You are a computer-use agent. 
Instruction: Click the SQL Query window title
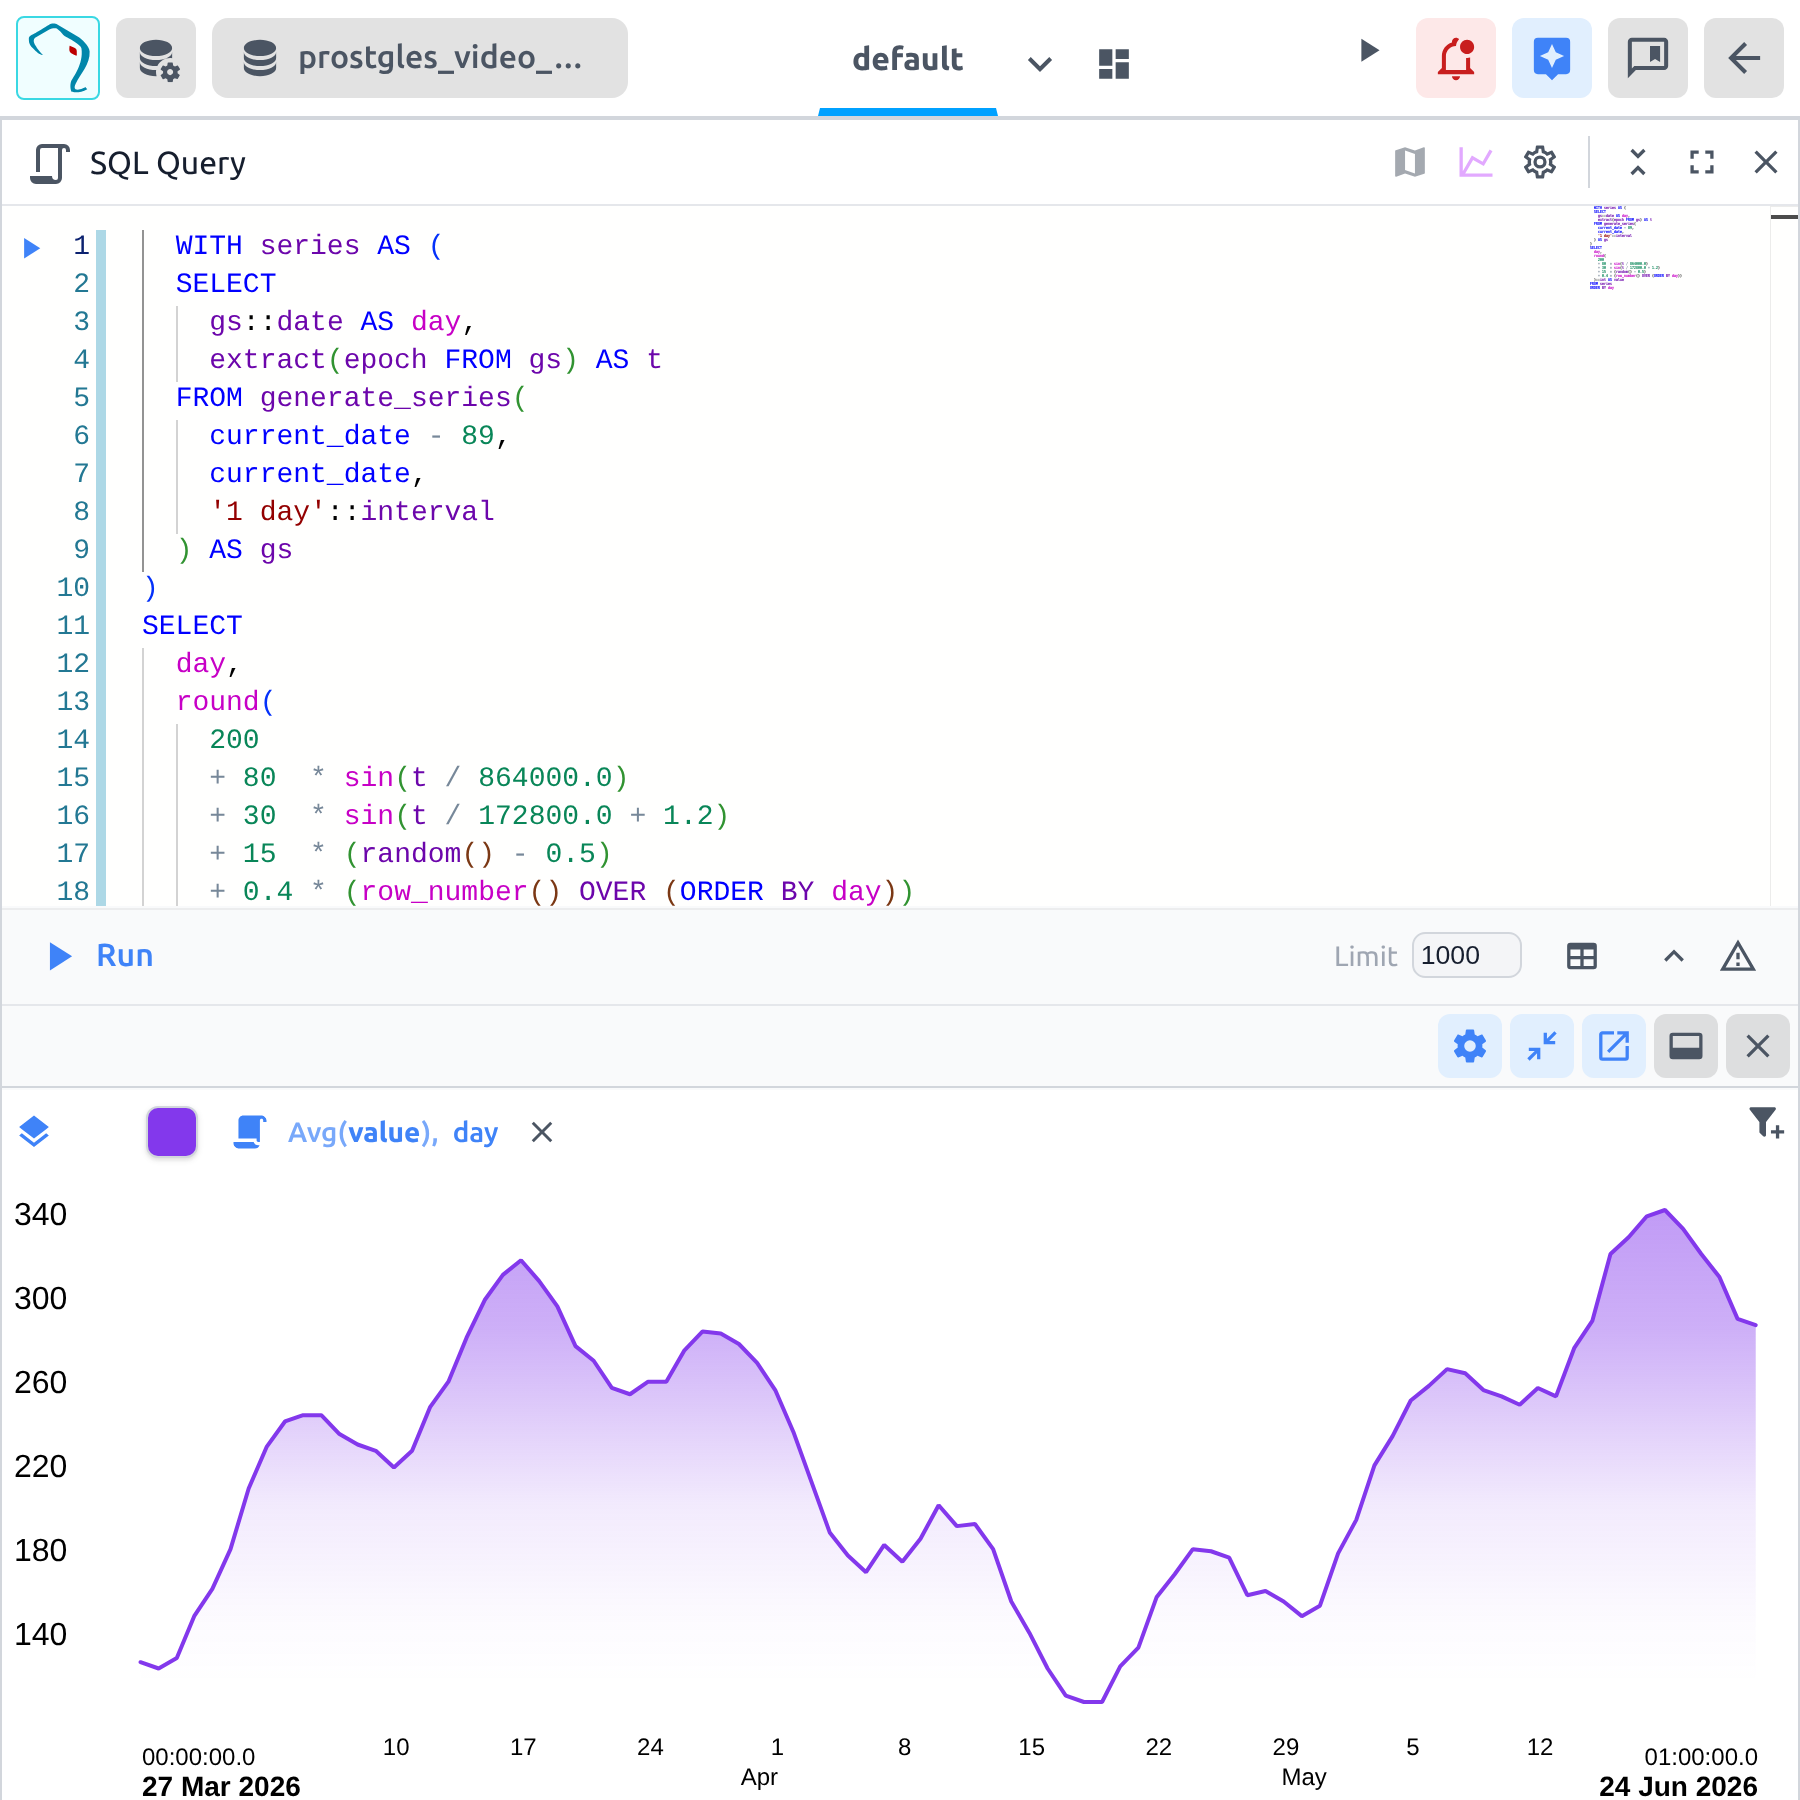168,163
